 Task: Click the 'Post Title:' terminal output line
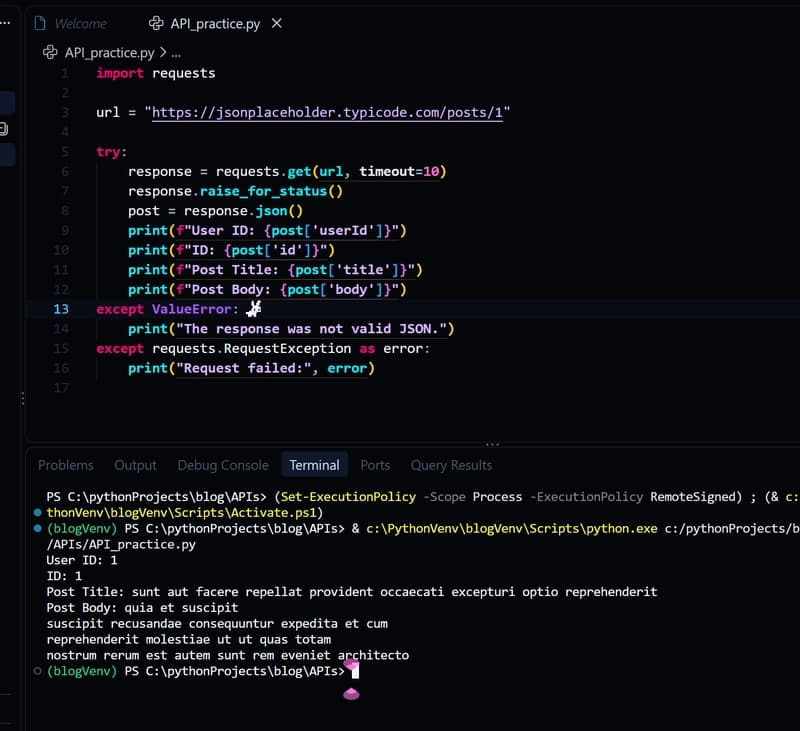(352, 592)
